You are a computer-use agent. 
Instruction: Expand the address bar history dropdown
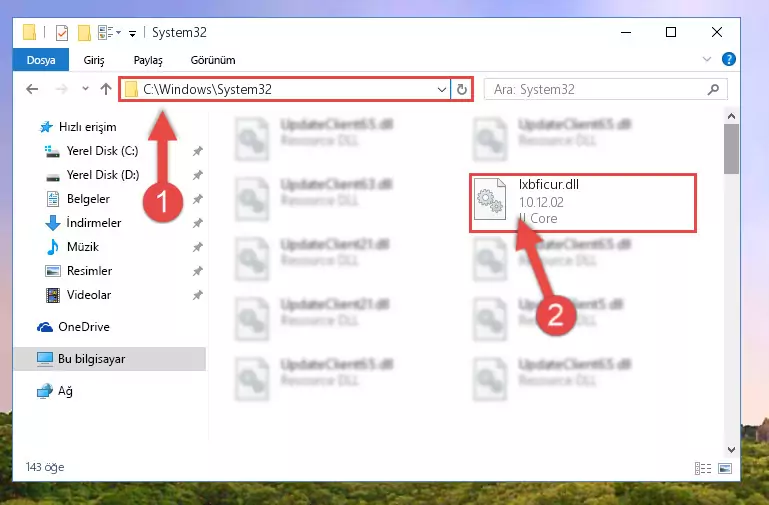point(441,89)
